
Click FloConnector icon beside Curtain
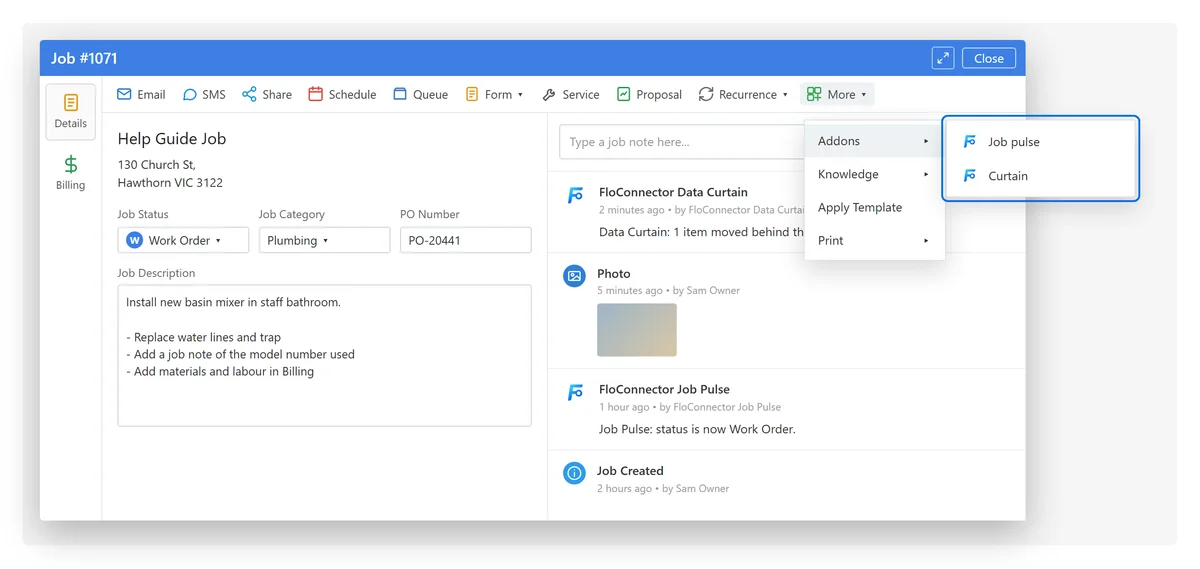[970, 176]
